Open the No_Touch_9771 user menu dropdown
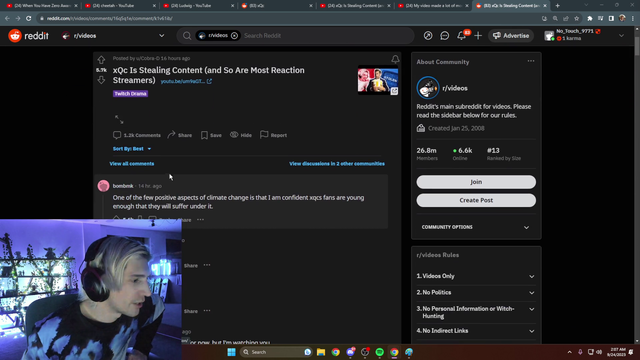Image resolution: width=640 pixels, height=360 pixels. 621,36
